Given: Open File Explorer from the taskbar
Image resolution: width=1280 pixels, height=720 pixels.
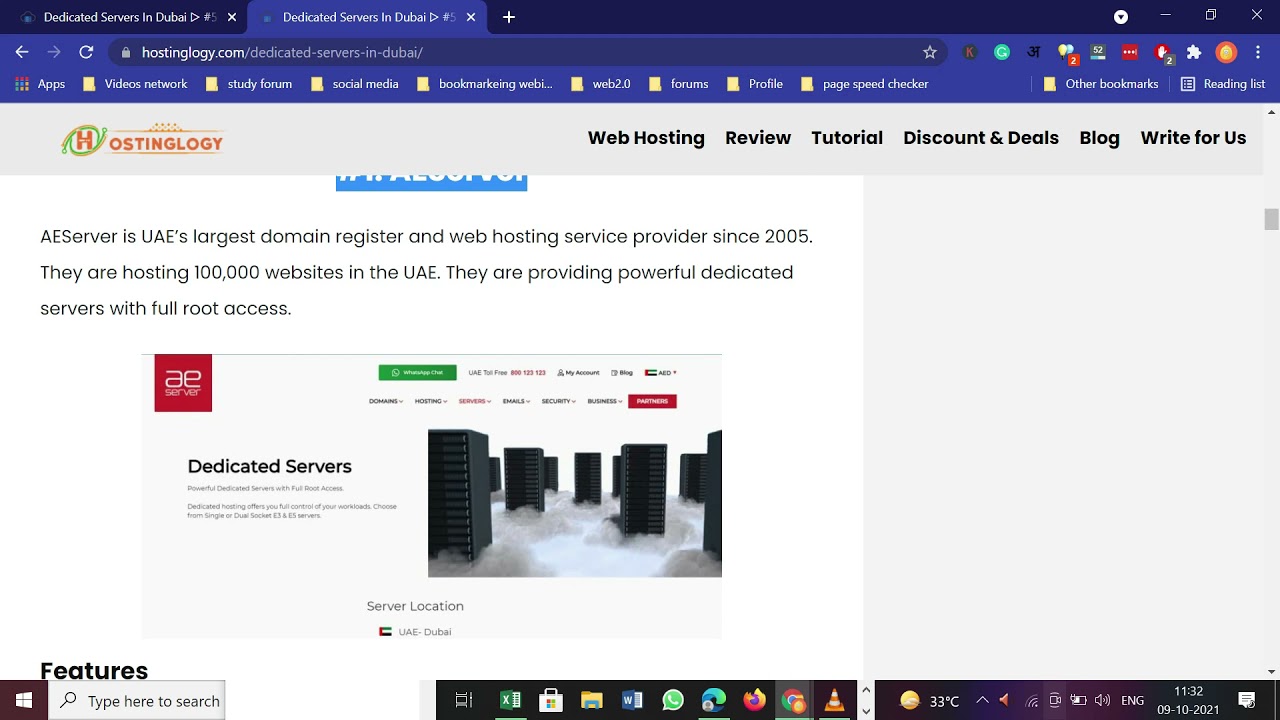Looking at the screenshot, I should 592,700.
